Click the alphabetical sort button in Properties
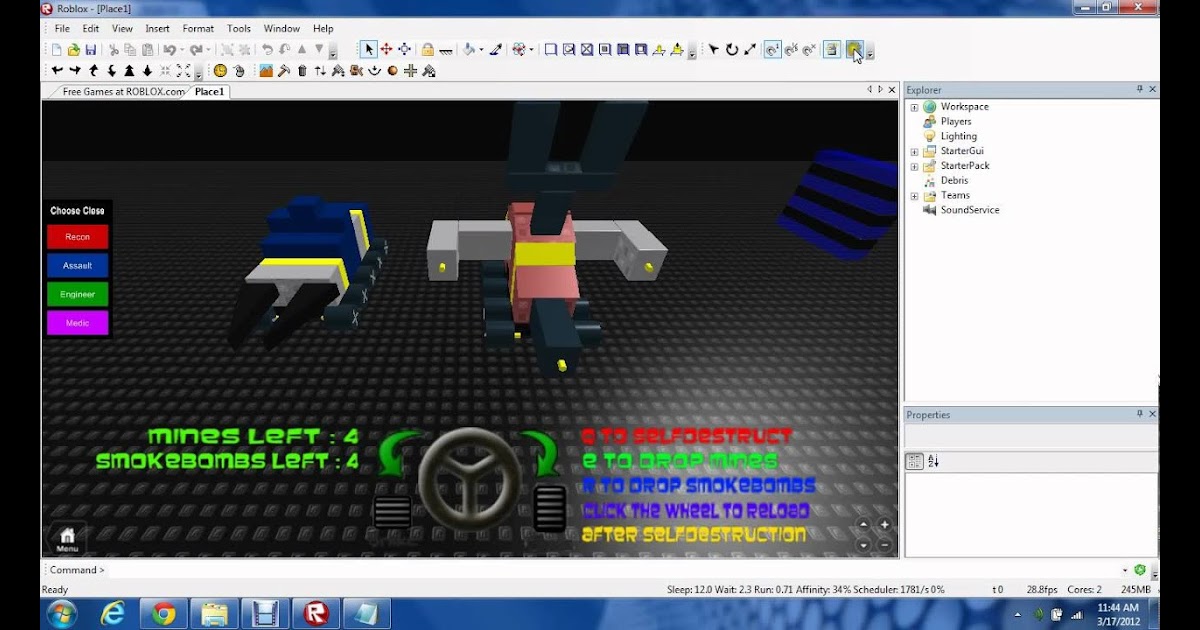 tap(933, 461)
